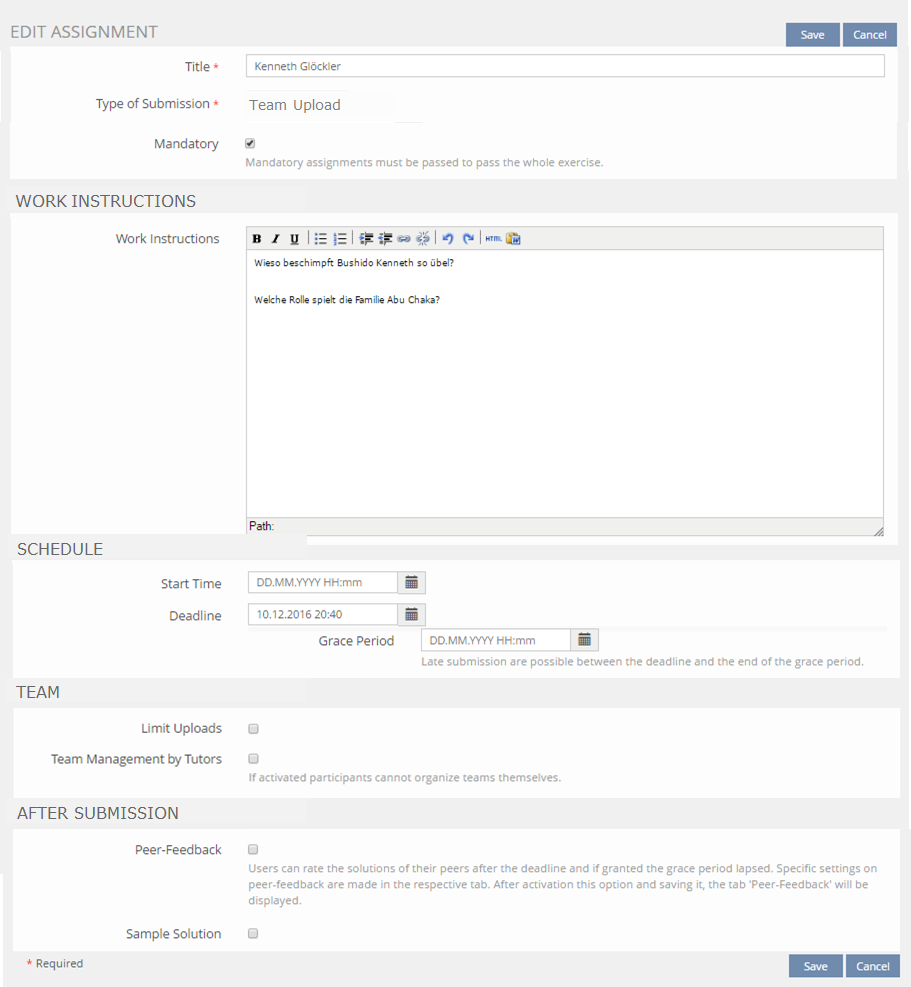Redo the last edit
The height and width of the screenshot is (987, 911).
468,239
